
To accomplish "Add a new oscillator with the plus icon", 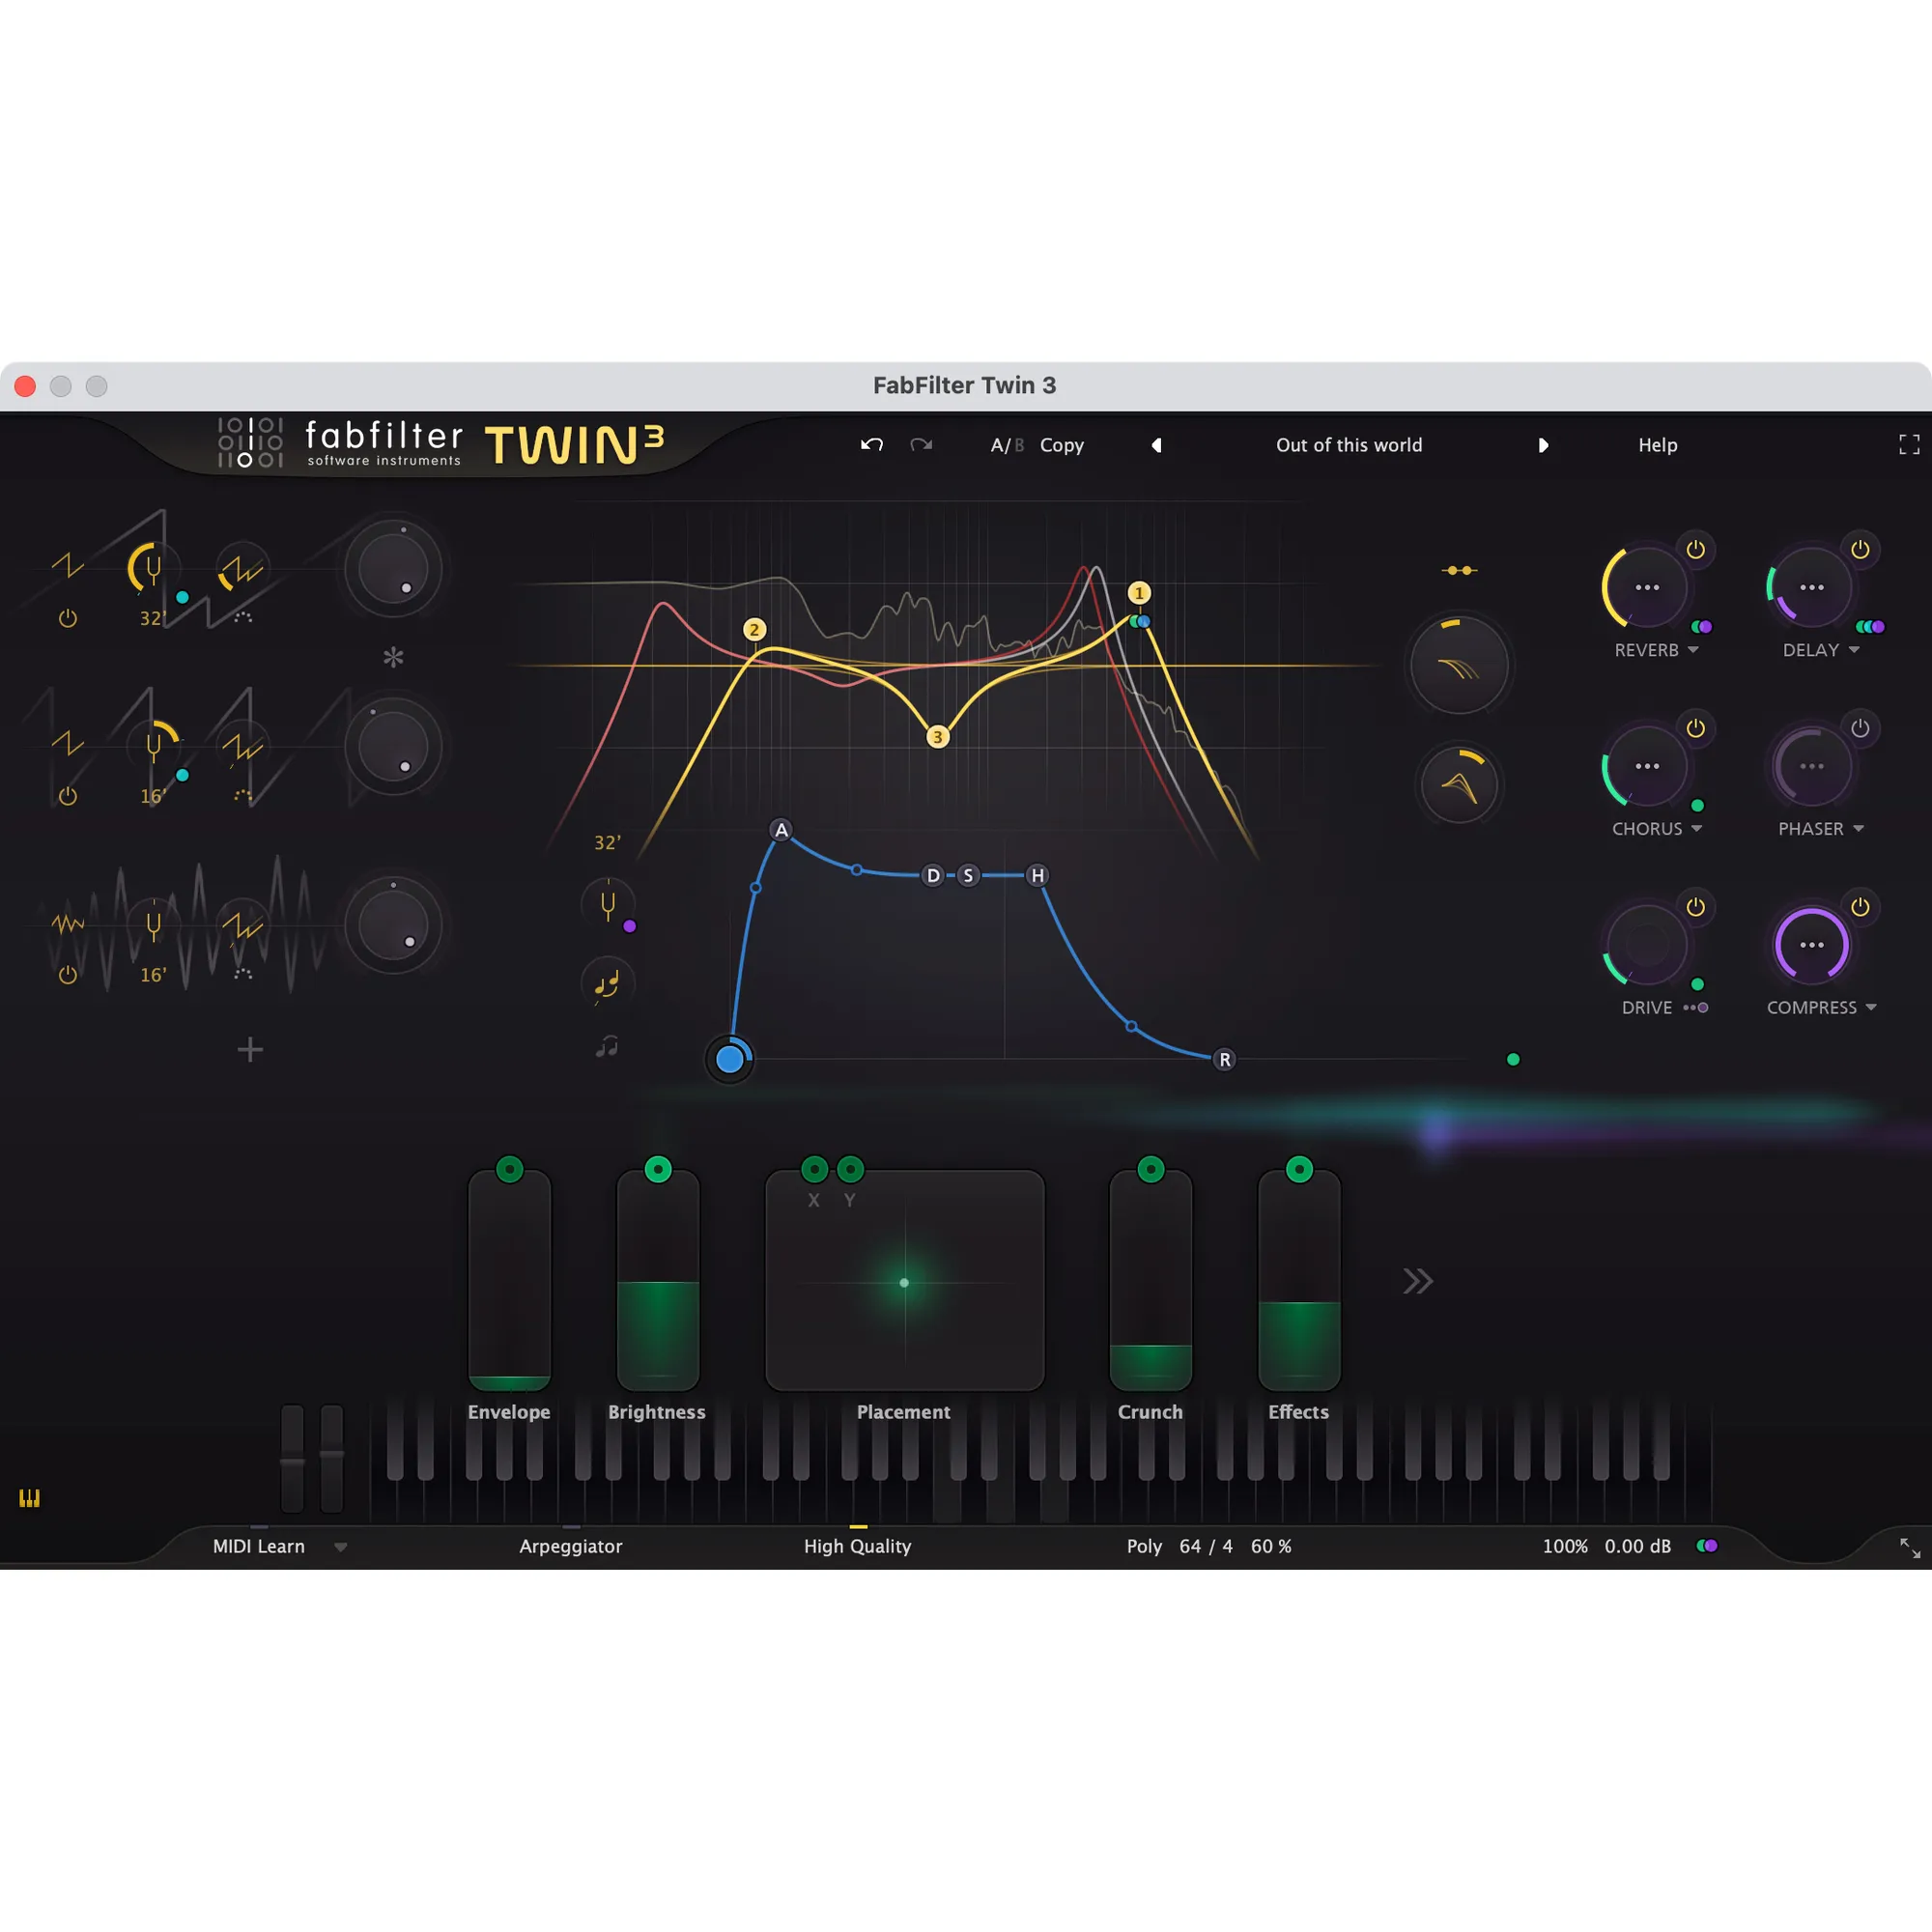I will click(250, 1049).
